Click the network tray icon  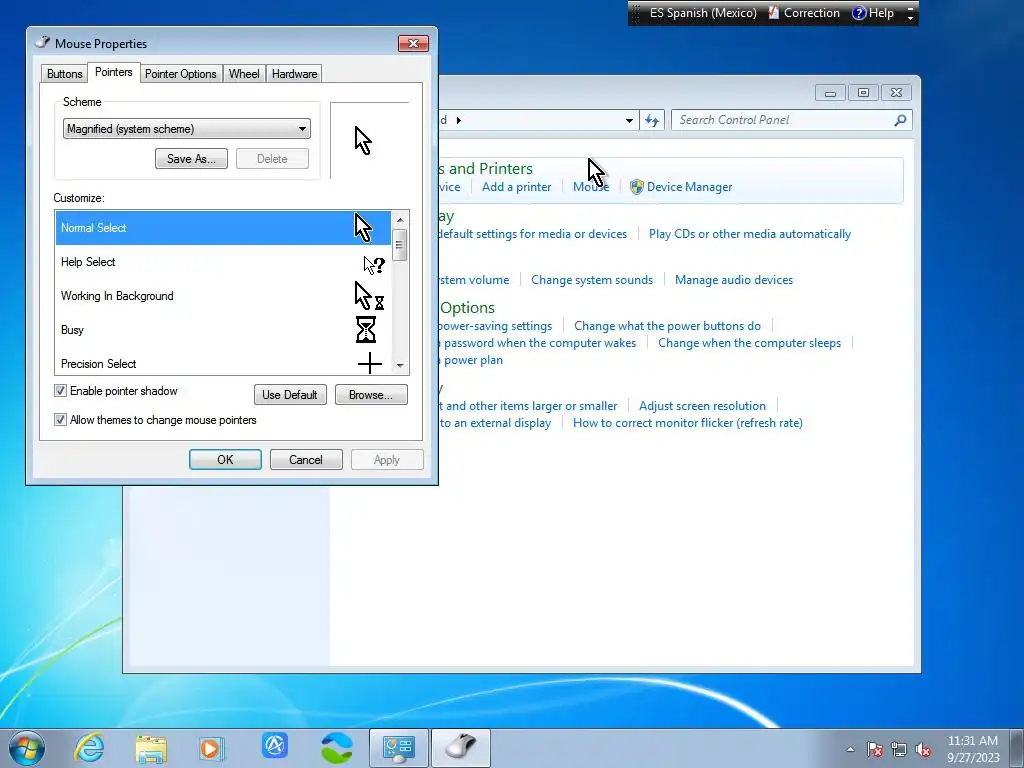point(899,749)
